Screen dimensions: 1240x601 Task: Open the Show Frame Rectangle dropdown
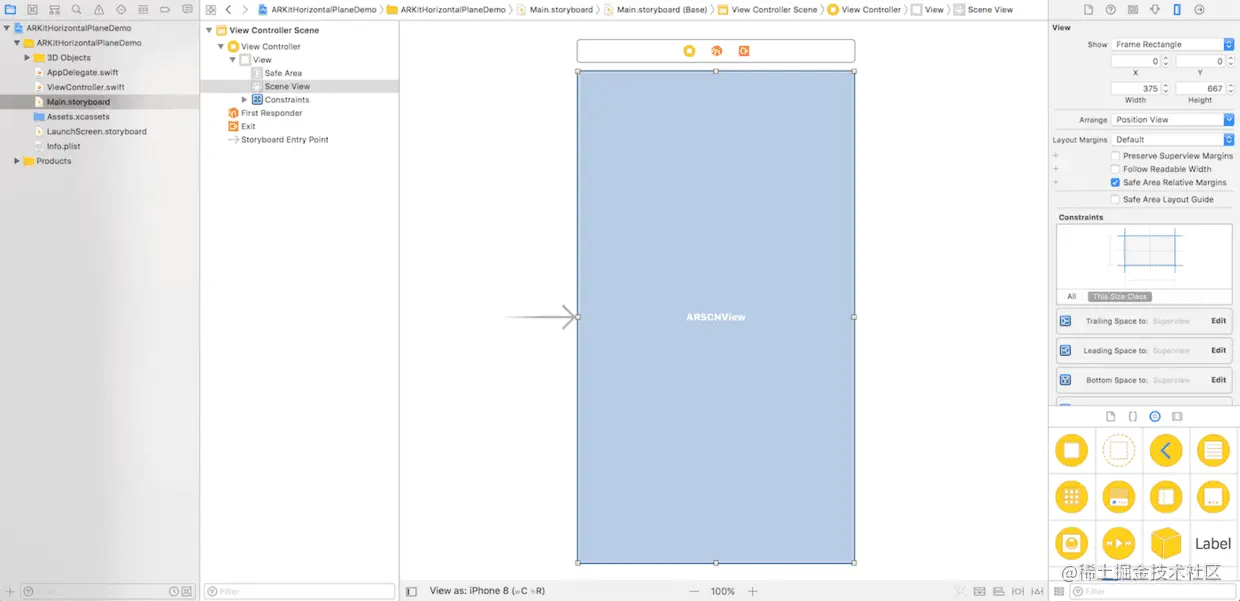(1174, 44)
